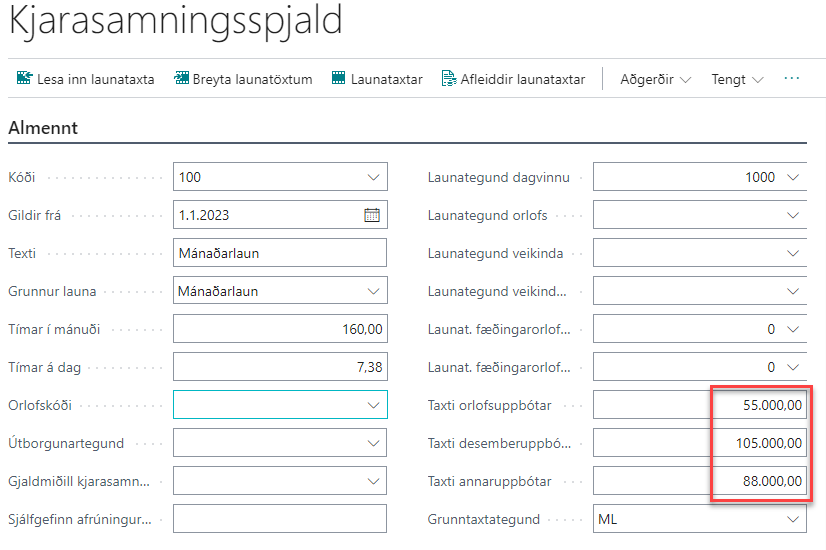Click the Taxti desemberuppbótar amount field
This screenshot has height=550, width=826.
click(699, 443)
